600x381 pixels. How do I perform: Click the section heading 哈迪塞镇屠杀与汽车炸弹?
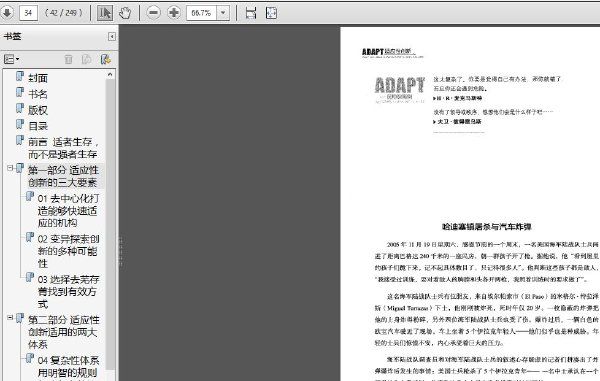[x=486, y=227]
